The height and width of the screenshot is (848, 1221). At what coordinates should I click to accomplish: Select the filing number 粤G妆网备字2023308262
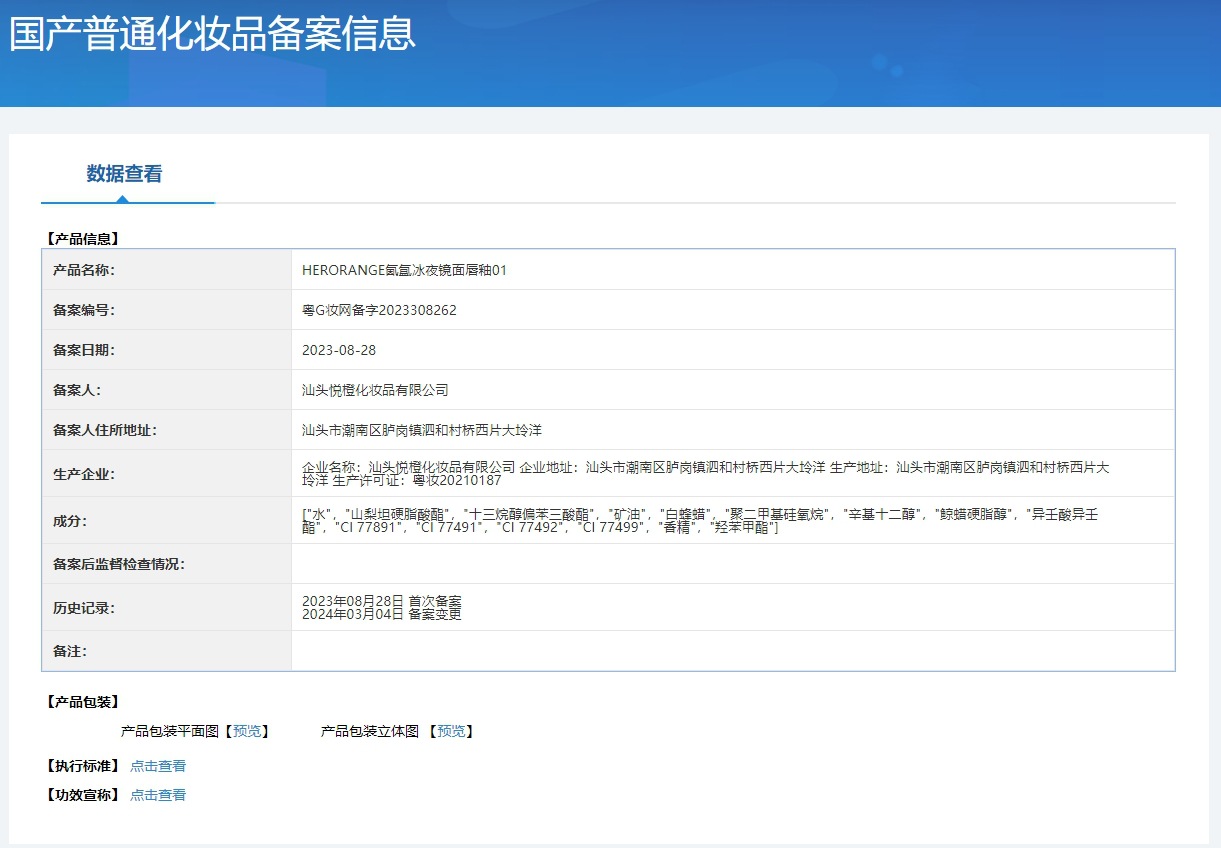click(x=379, y=310)
